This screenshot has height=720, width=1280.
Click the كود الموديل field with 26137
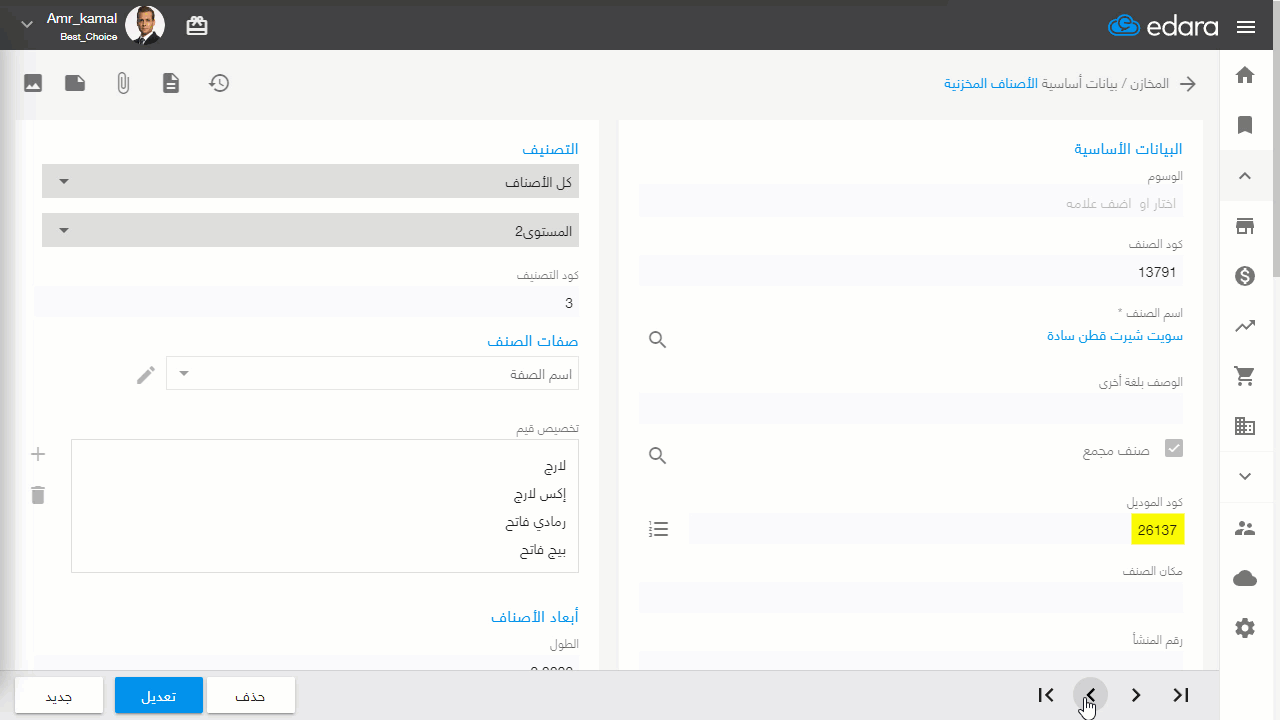[937, 530]
